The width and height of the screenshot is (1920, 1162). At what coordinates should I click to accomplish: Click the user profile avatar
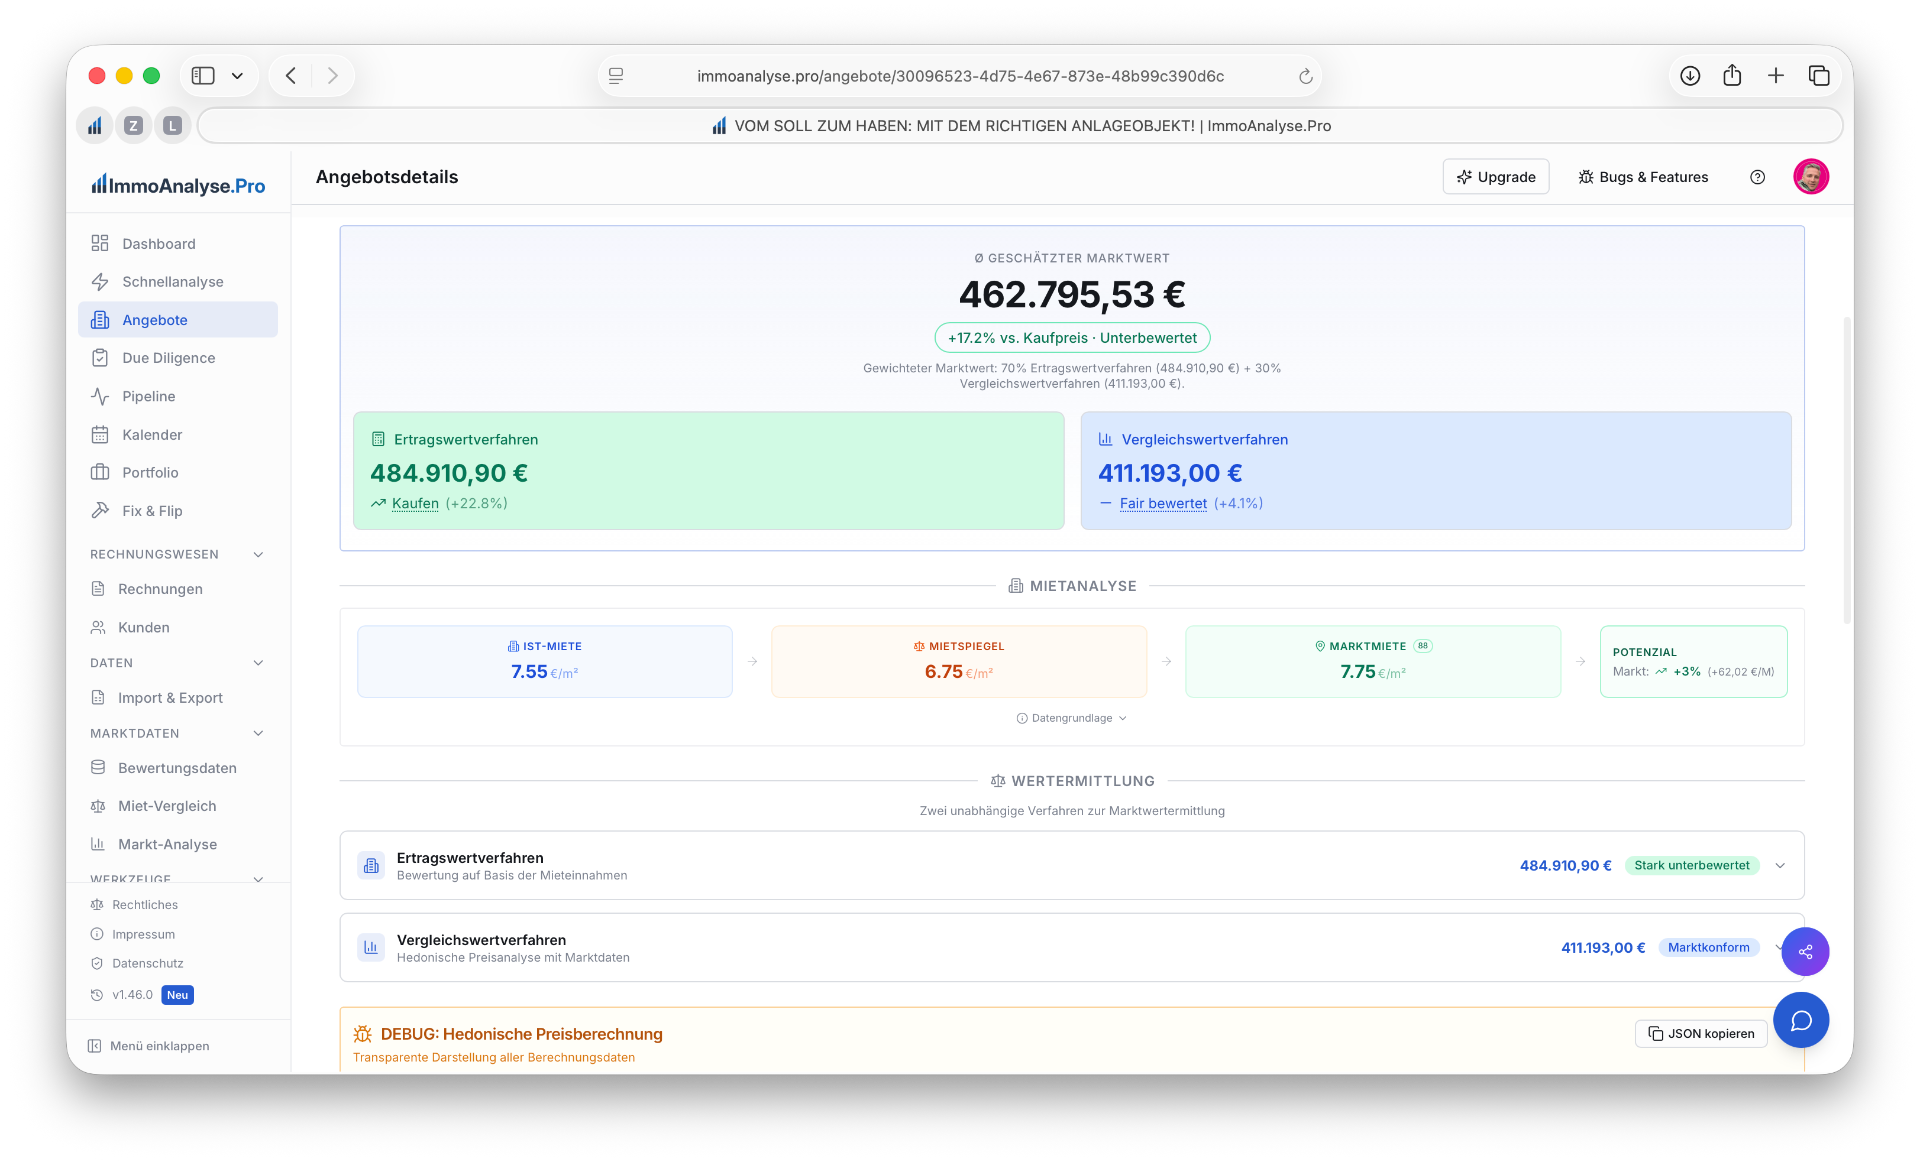[1811, 177]
